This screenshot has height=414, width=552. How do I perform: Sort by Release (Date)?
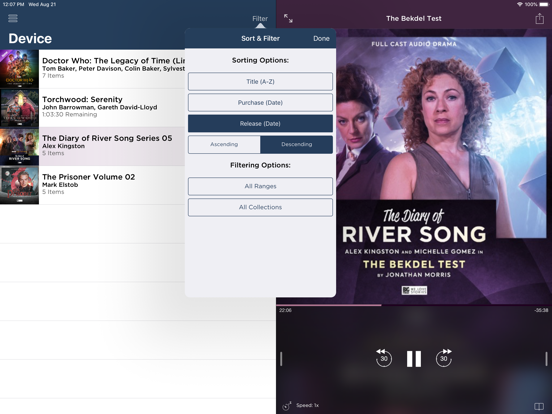pos(260,124)
